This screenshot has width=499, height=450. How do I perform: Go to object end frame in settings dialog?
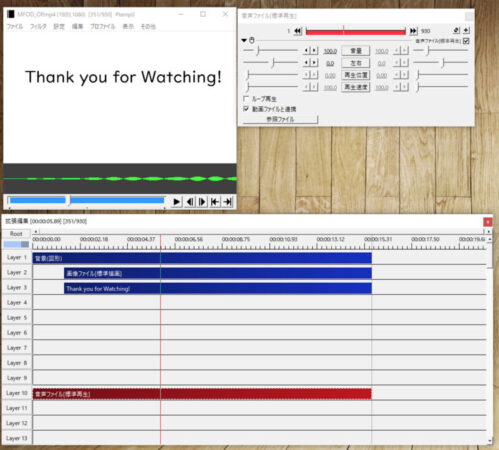click(x=413, y=31)
